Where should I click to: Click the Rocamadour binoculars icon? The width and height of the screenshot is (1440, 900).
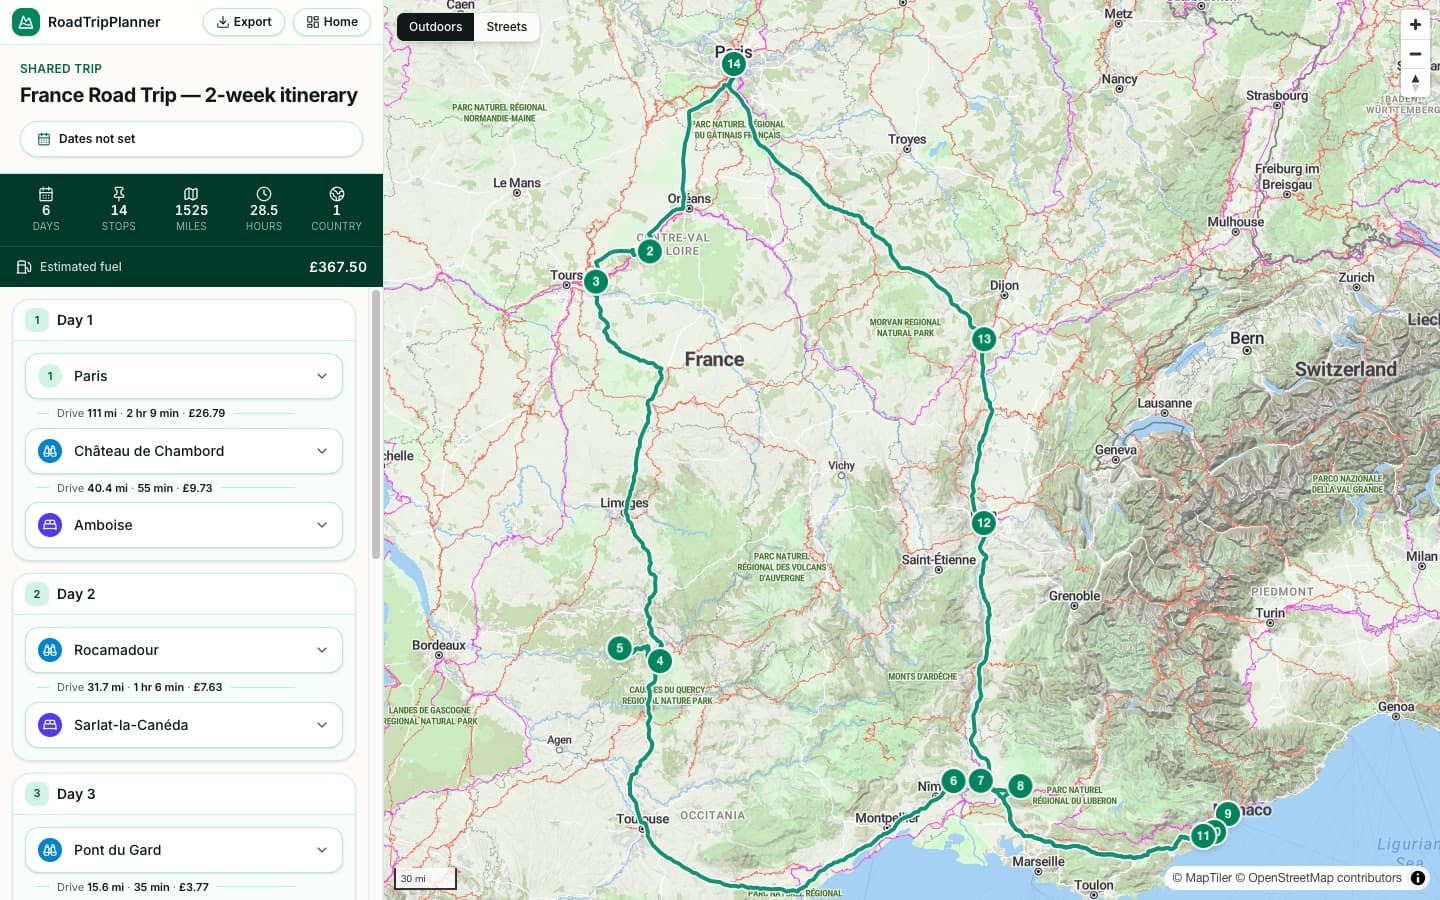50,650
